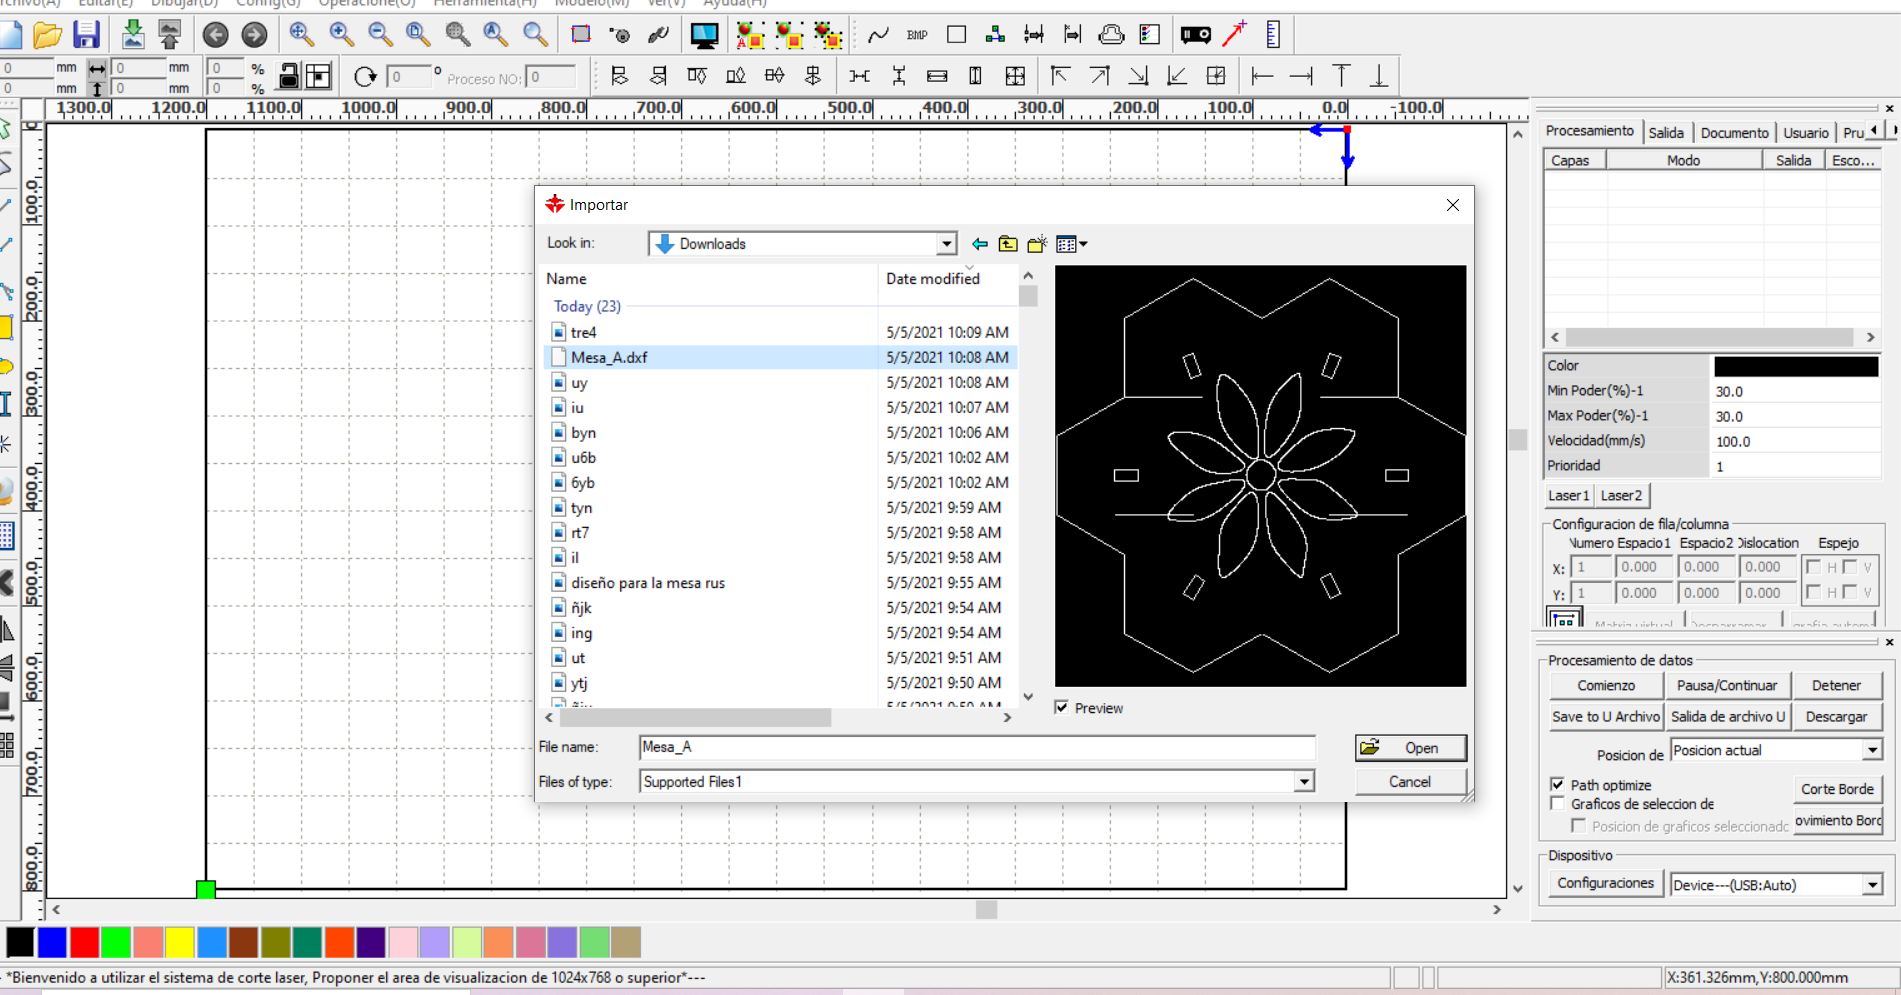
Task: Click the top-left corner alignment arrow icon
Action: point(1060,76)
